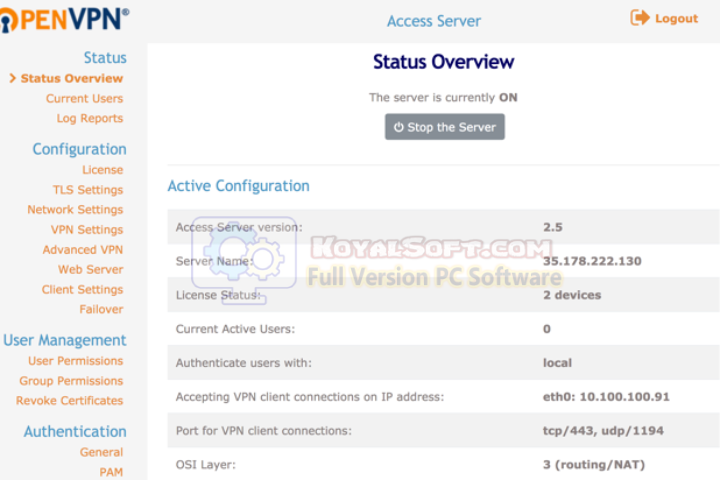Click the Logout link
The width and height of the screenshot is (720, 480).
(676, 18)
